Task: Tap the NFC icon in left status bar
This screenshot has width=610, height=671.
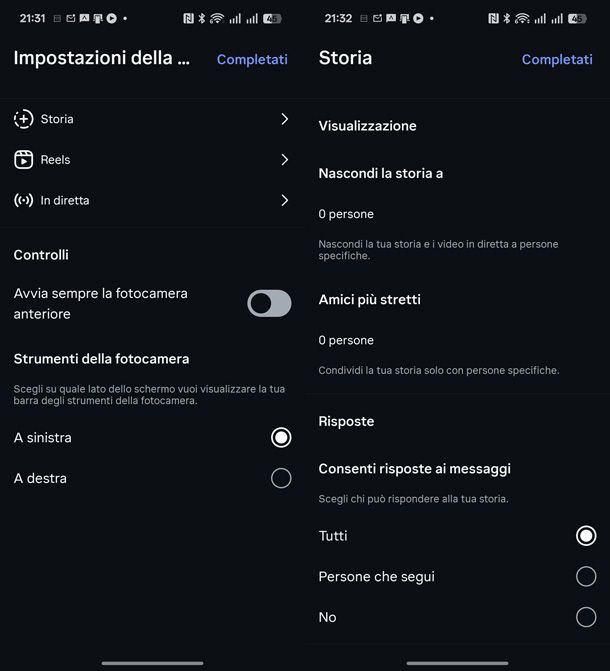Action: click(x=188, y=18)
